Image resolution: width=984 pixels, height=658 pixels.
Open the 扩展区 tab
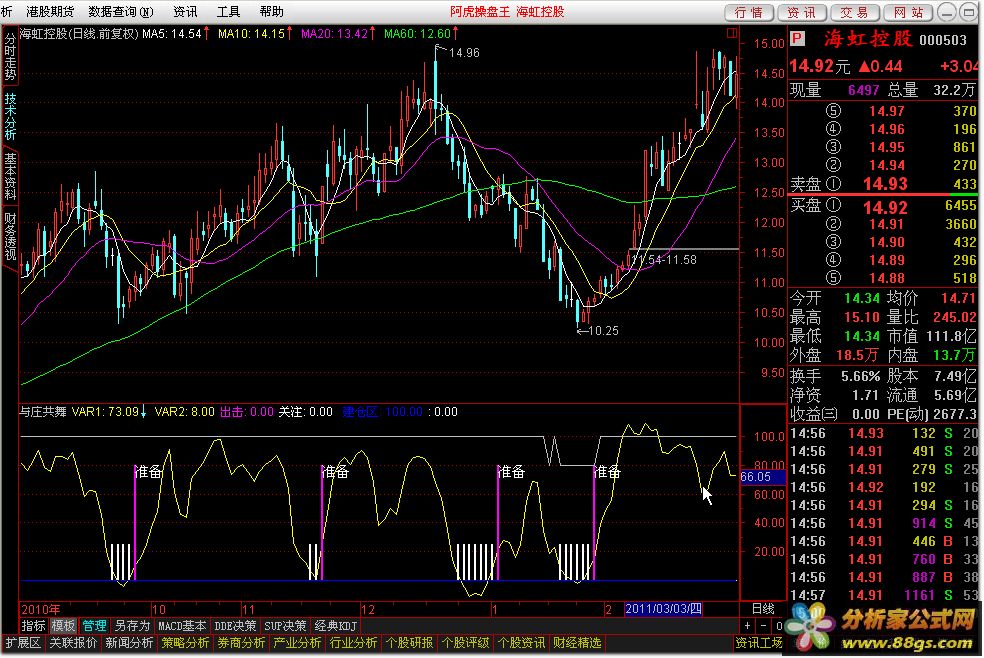(x=23, y=642)
